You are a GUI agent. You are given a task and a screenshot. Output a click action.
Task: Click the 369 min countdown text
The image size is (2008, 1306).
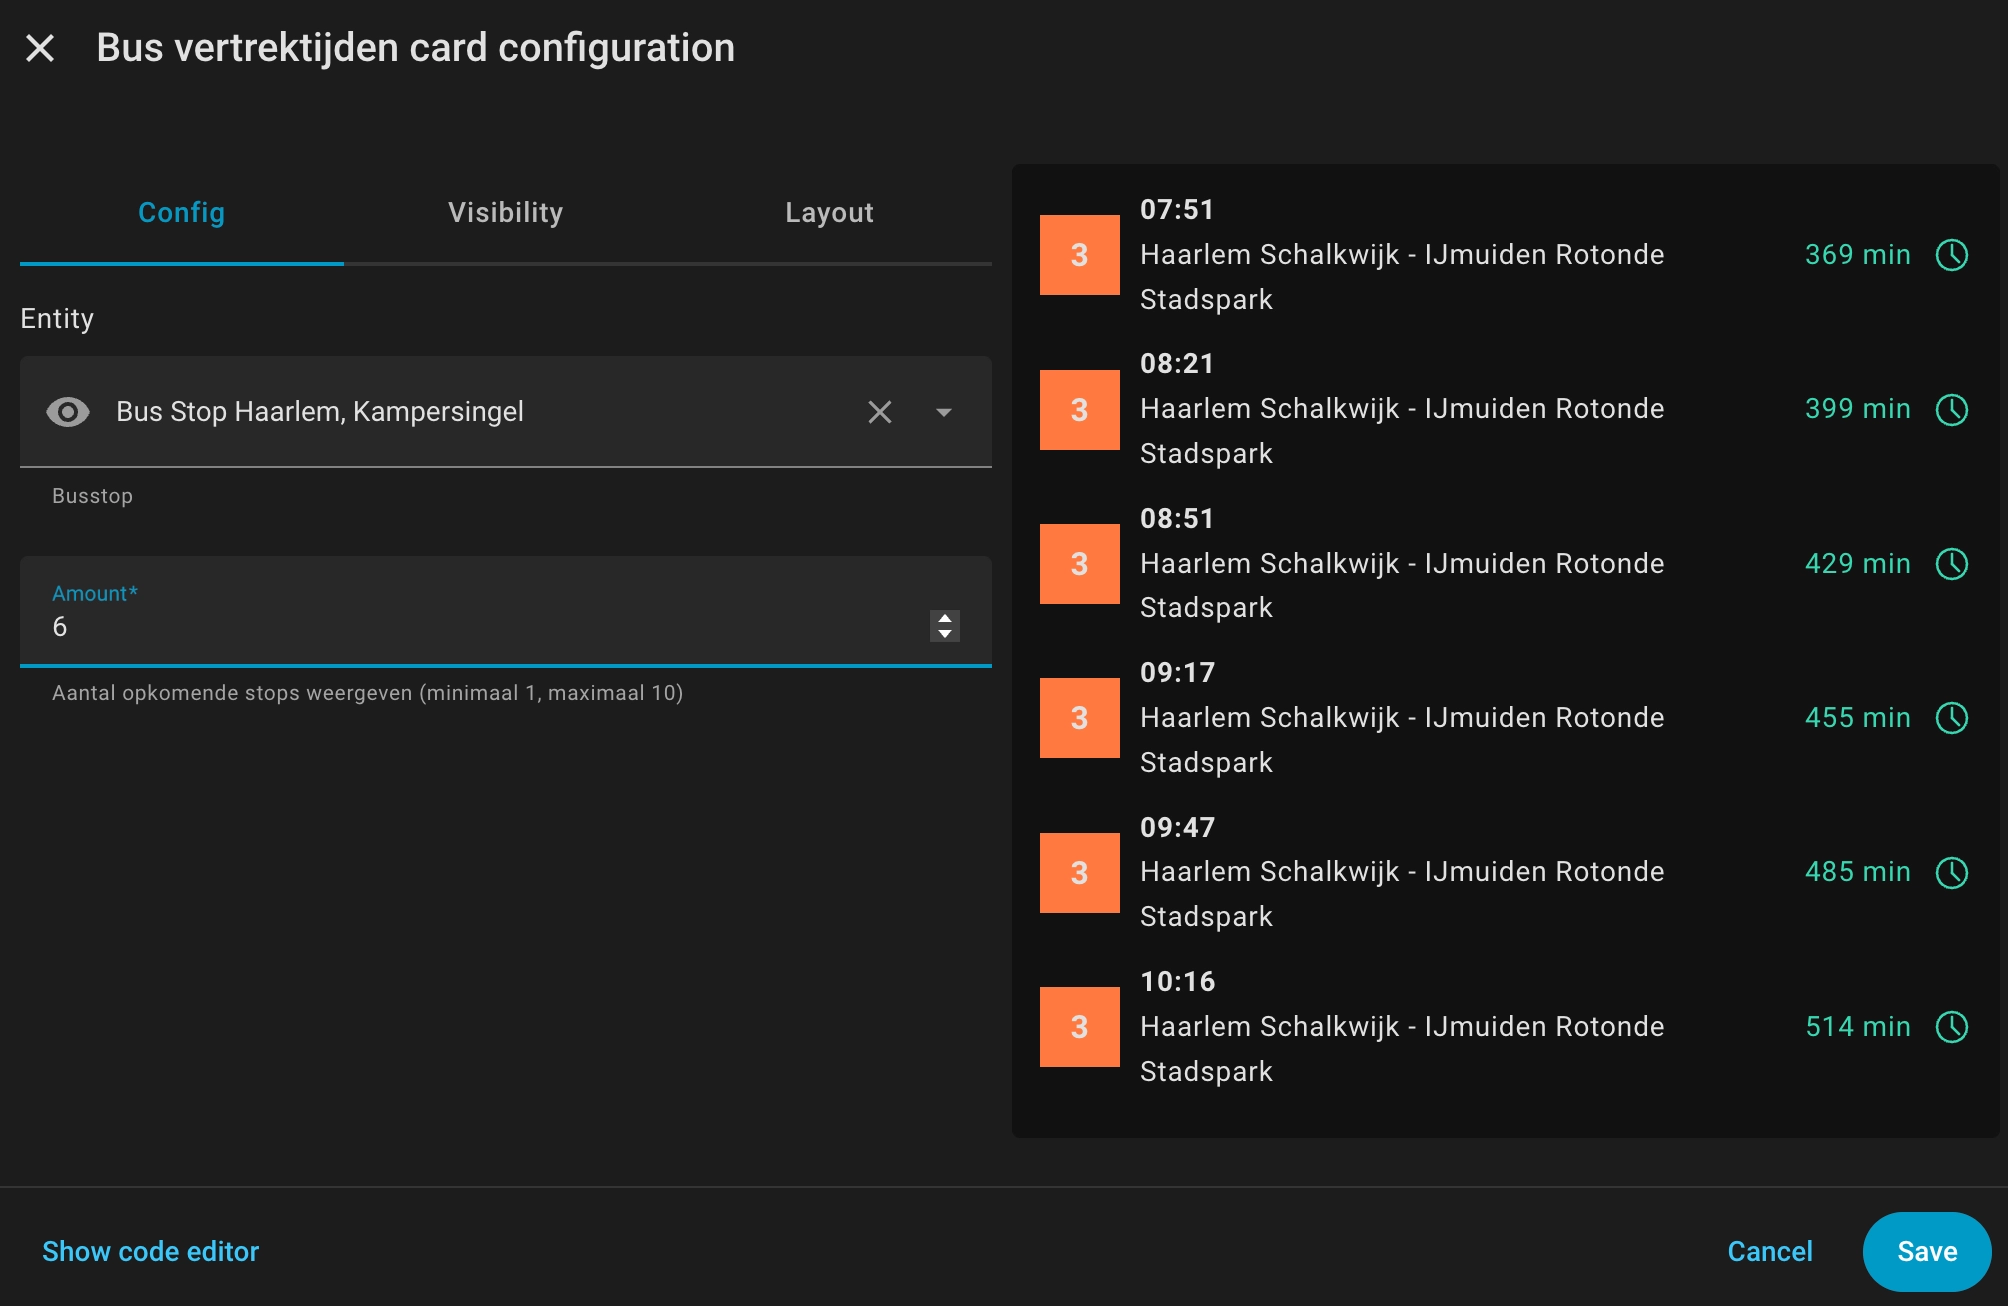pos(1857,255)
